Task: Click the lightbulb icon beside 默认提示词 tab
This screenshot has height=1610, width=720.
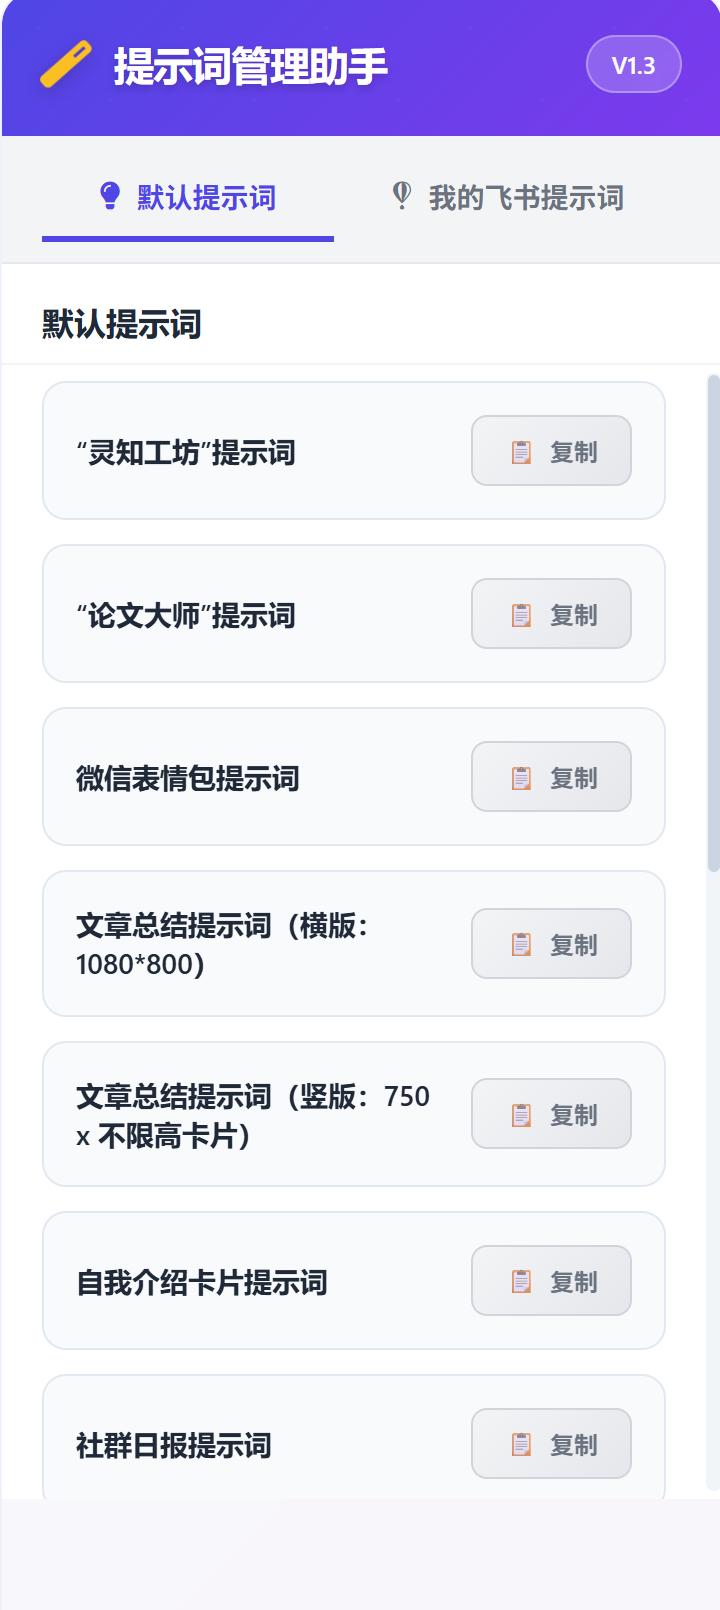Action: [110, 196]
